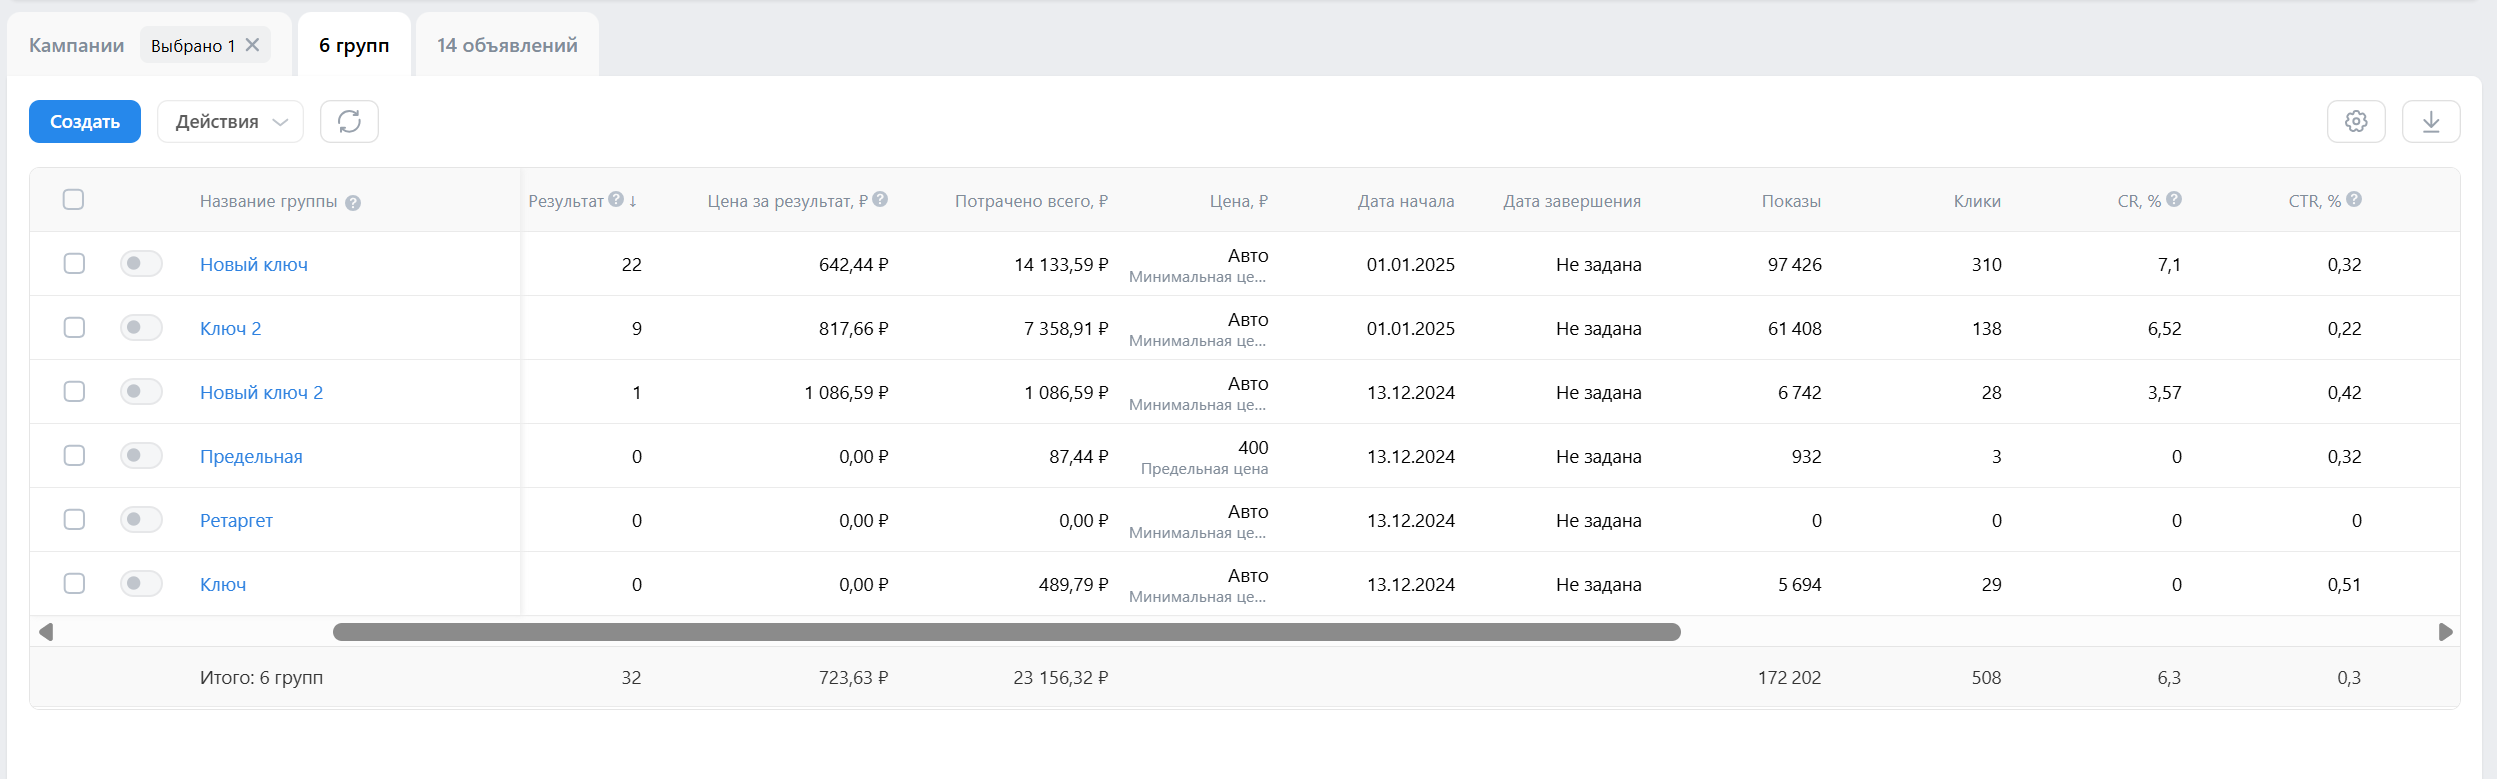This screenshot has height=779, width=2497.
Task: Select all groups with header checkbox
Action: 73,200
